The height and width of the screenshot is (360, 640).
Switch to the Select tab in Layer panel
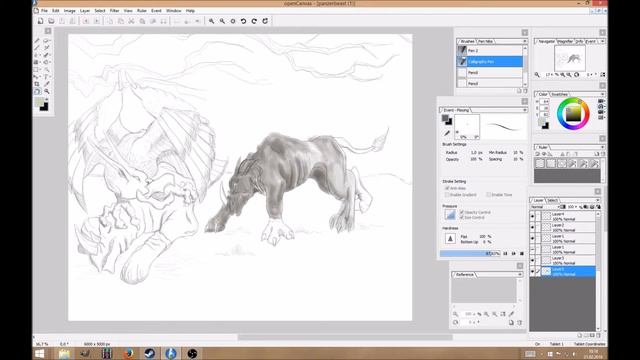(x=552, y=200)
